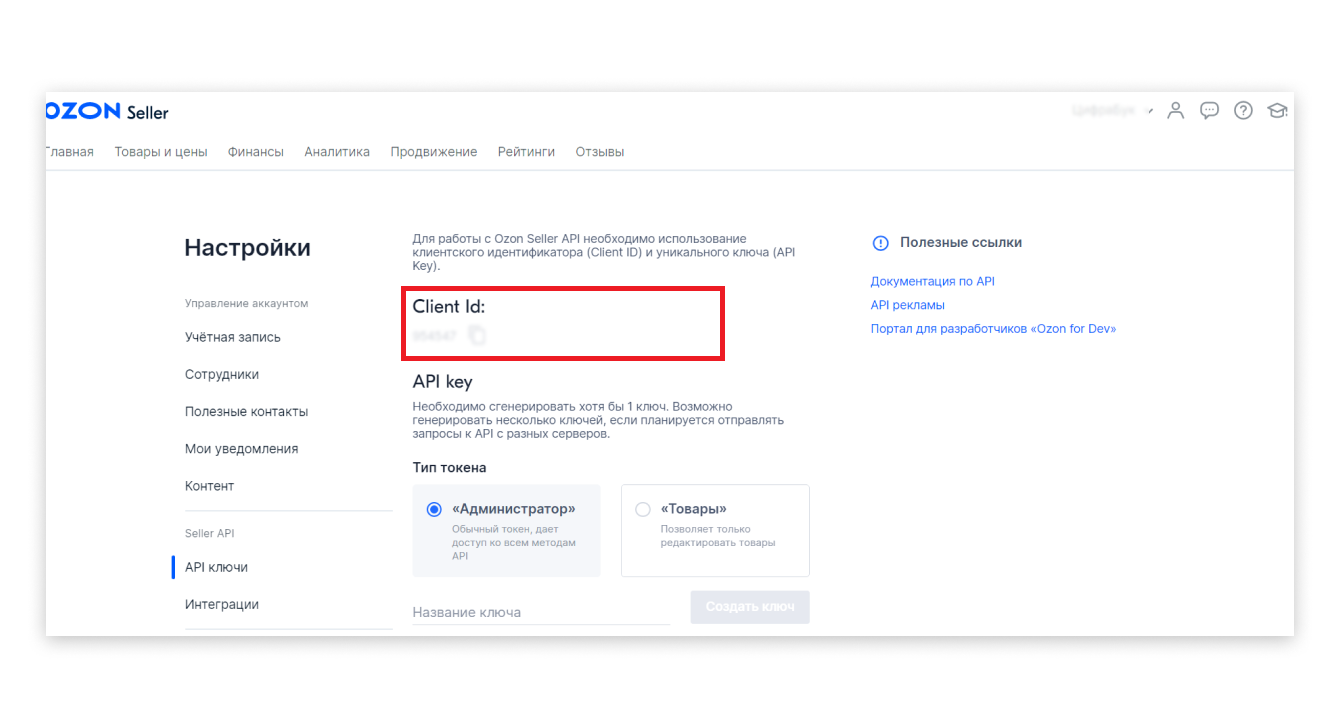1340x712 pixels.
Task: Open the chat messages icon
Action: 1210,111
